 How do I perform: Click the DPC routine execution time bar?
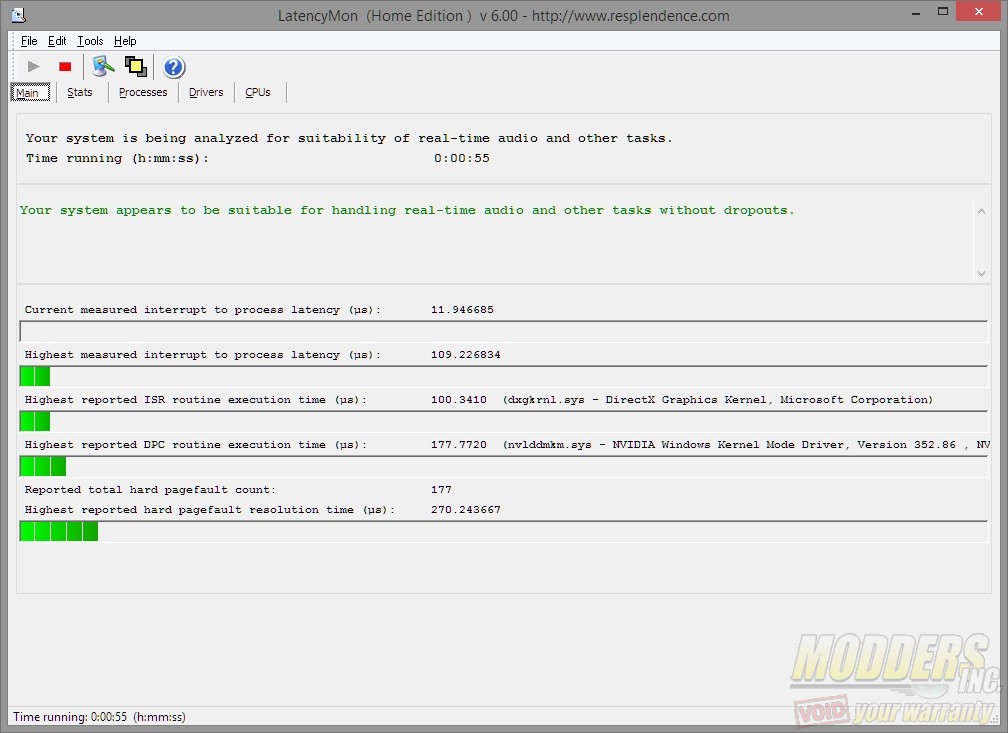(x=503, y=466)
